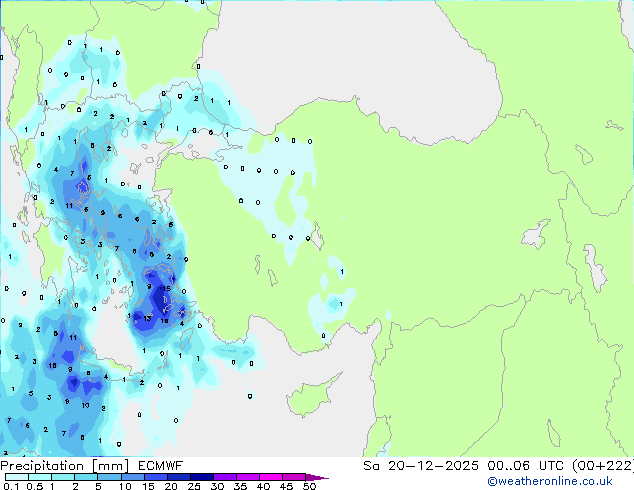The height and width of the screenshot is (490, 634).
Task: Click the '10' legend value label
Action: [x=125, y=486]
